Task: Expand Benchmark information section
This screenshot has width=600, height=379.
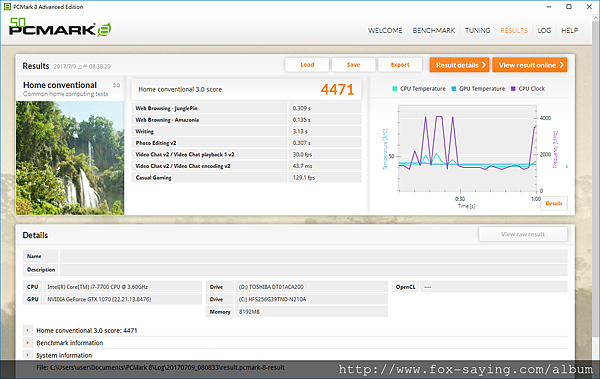Action: tap(28, 343)
